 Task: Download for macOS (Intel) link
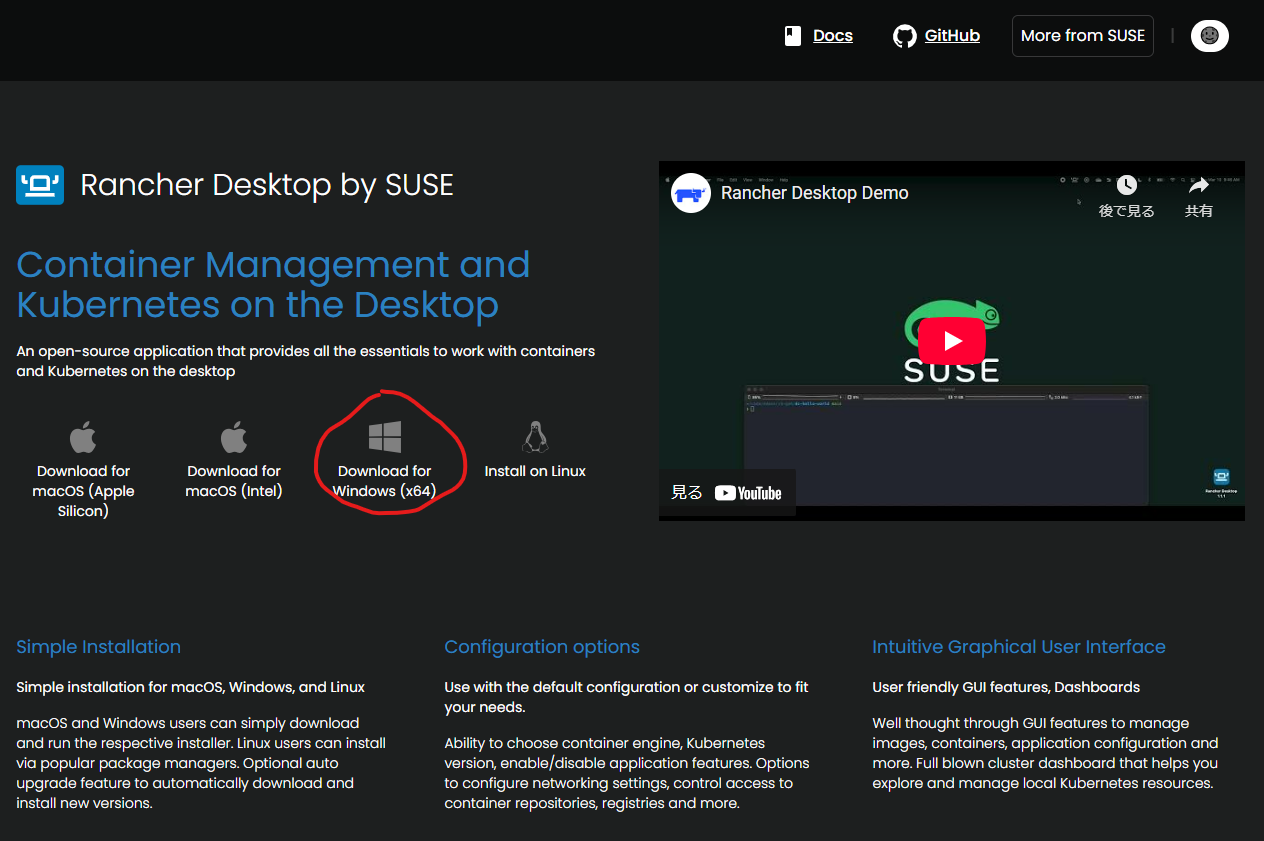[x=234, y=481]
